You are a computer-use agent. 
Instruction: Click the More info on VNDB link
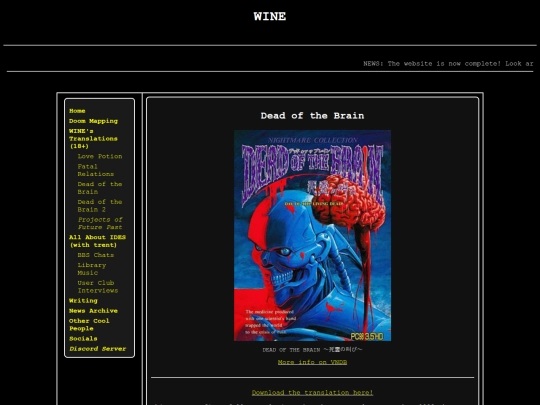click(x=312, y=362)
